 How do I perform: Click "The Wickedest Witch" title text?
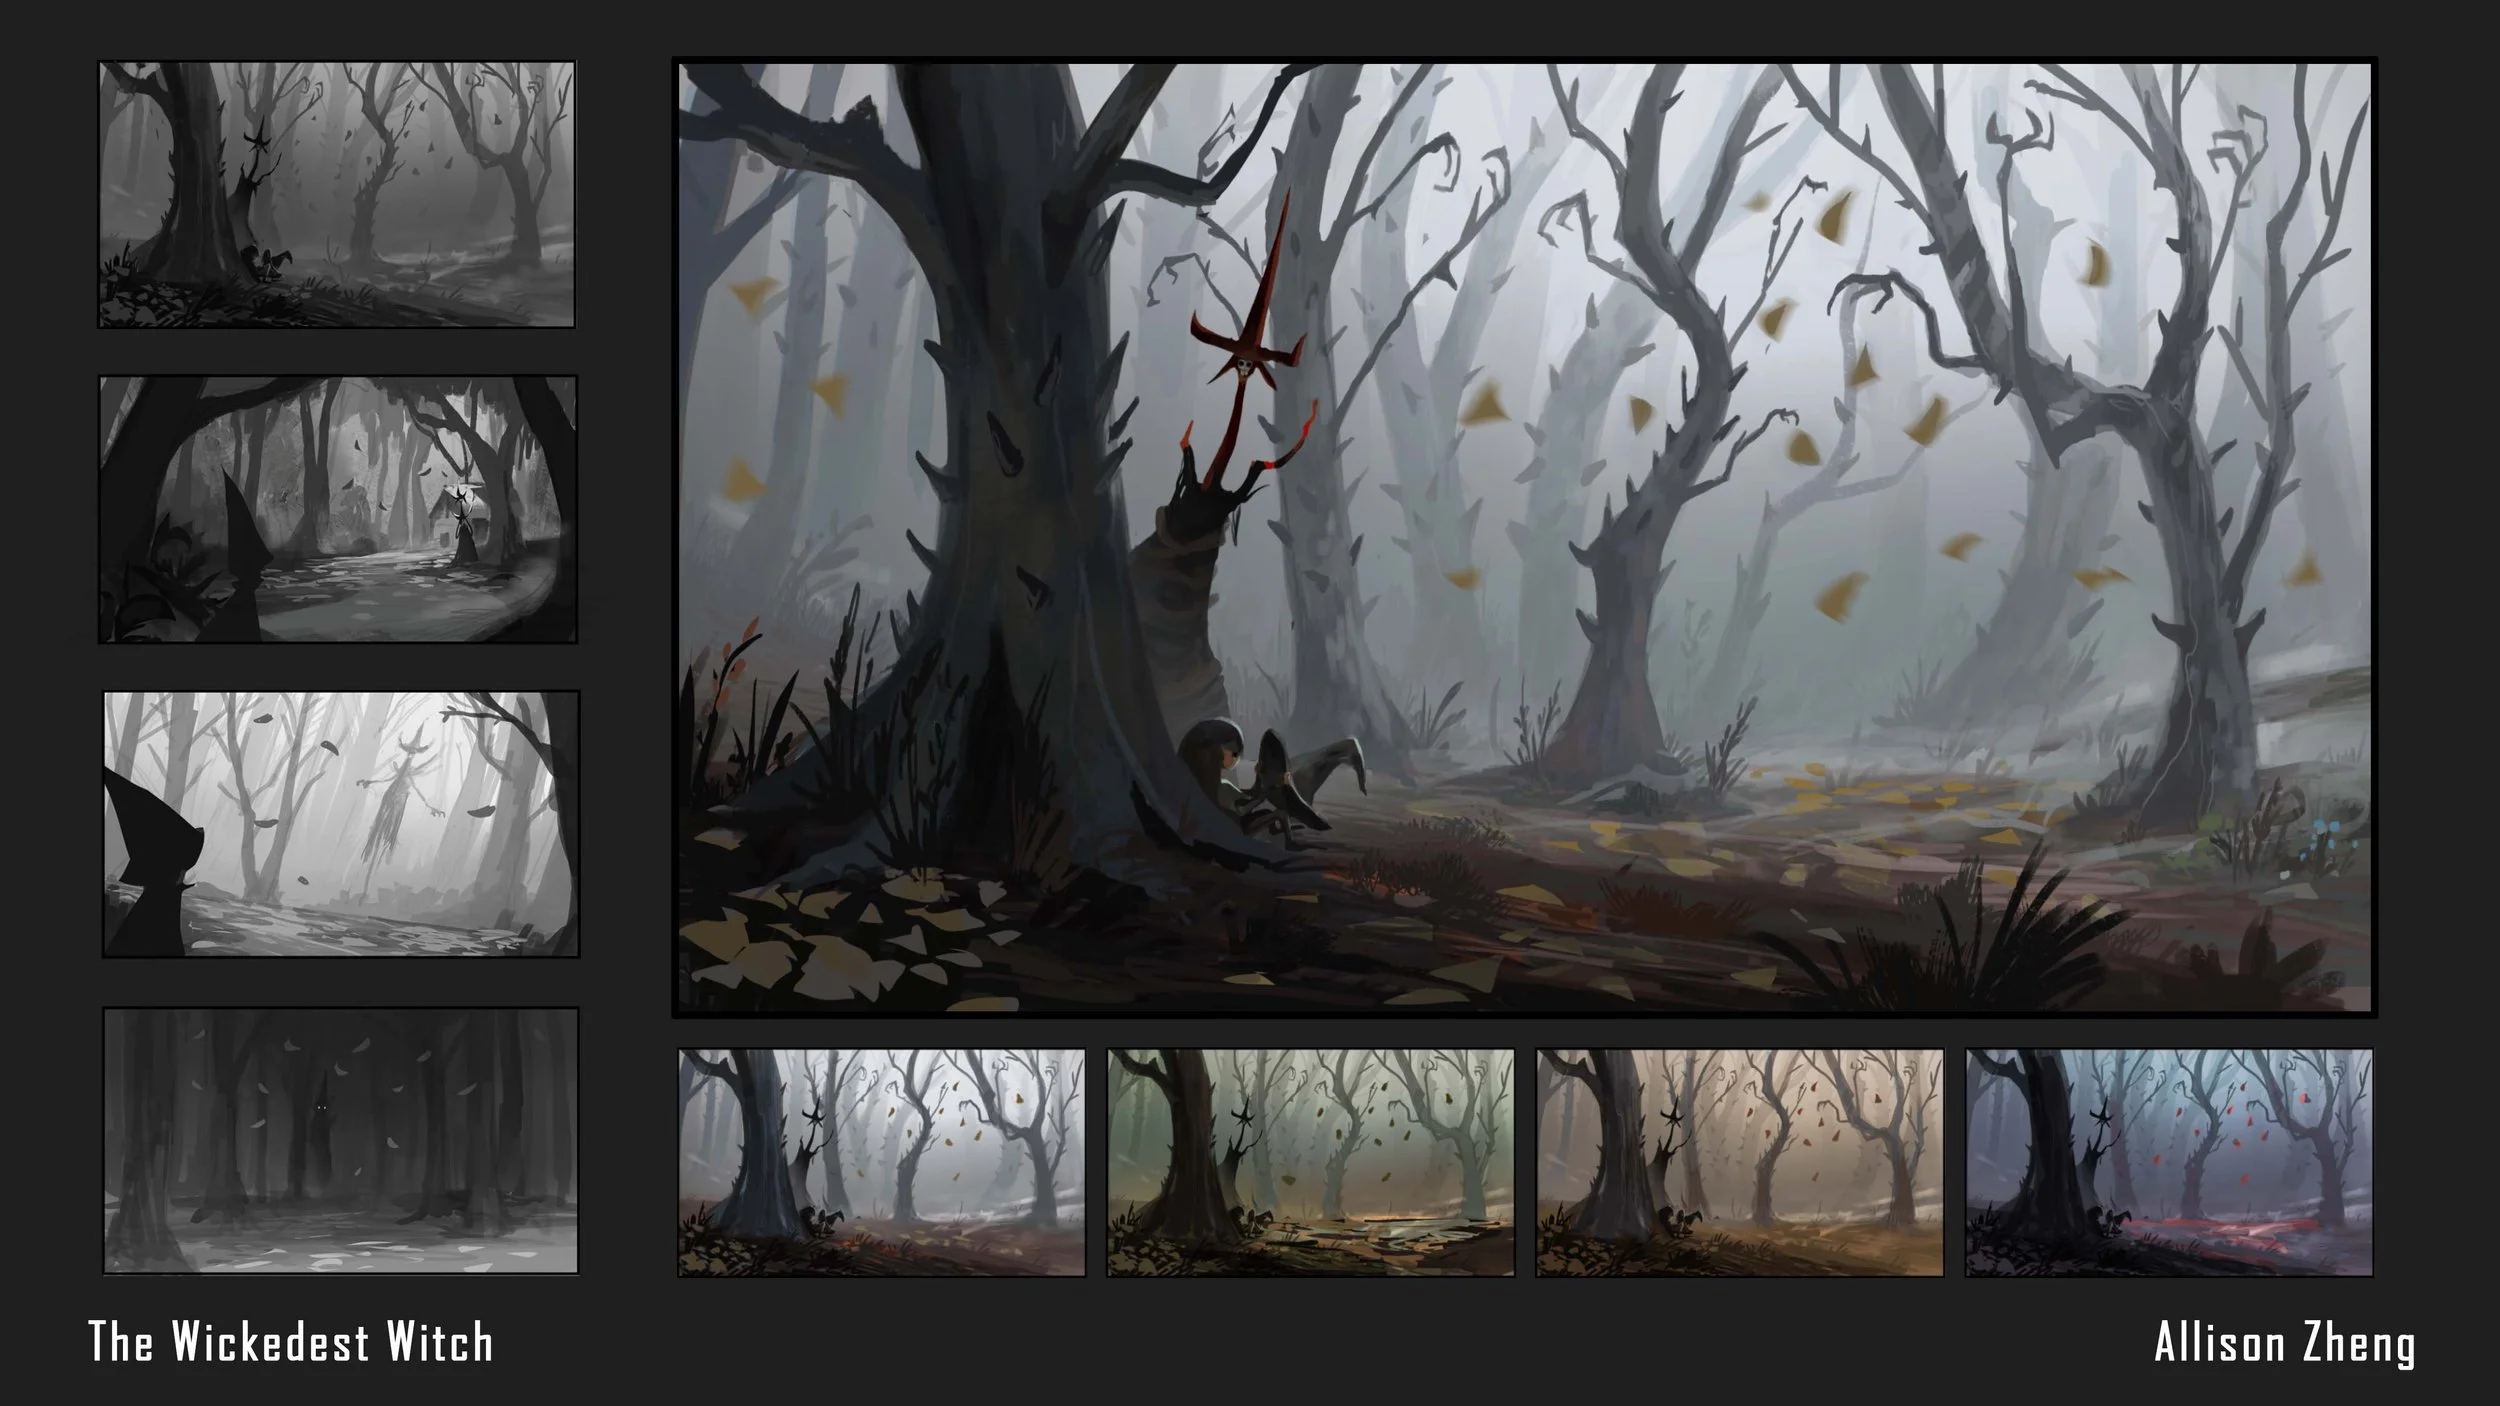click(x=291, y=1342)
